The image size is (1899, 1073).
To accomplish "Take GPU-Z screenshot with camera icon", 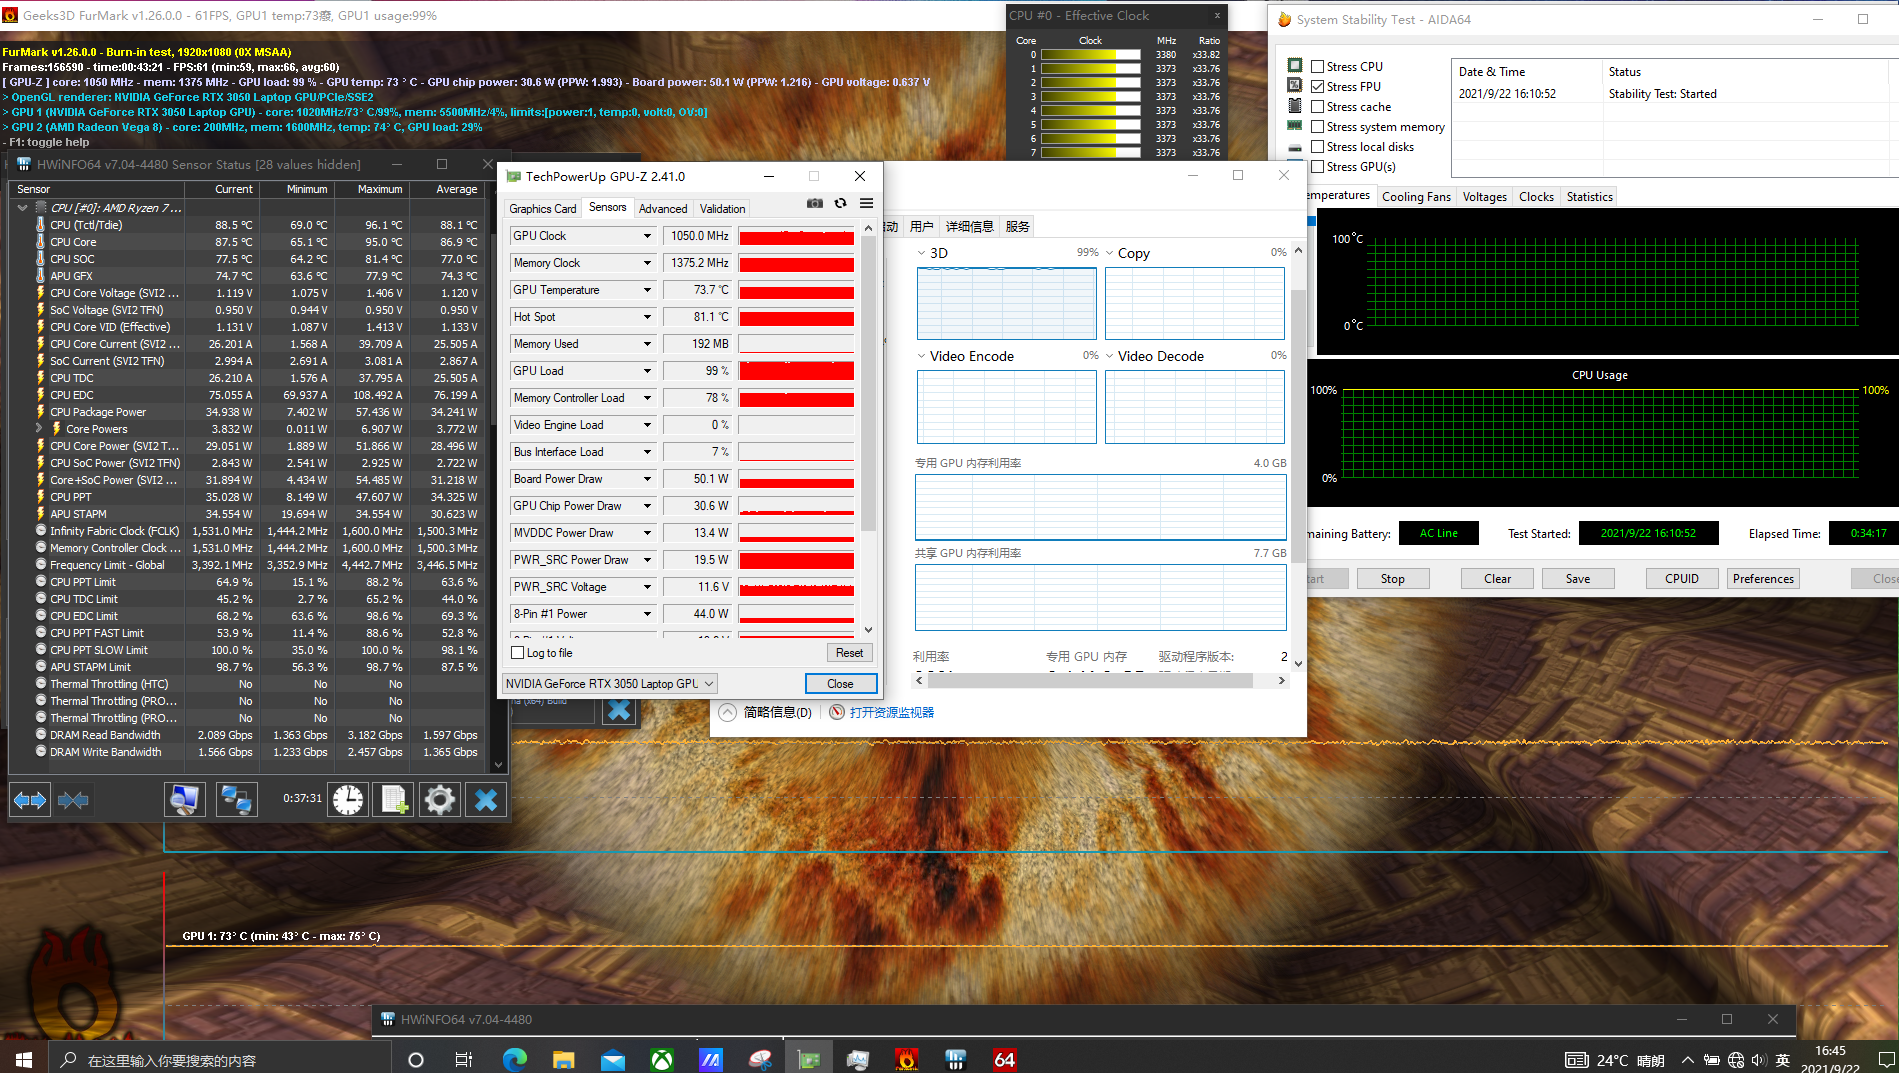I will click(815, 203).
